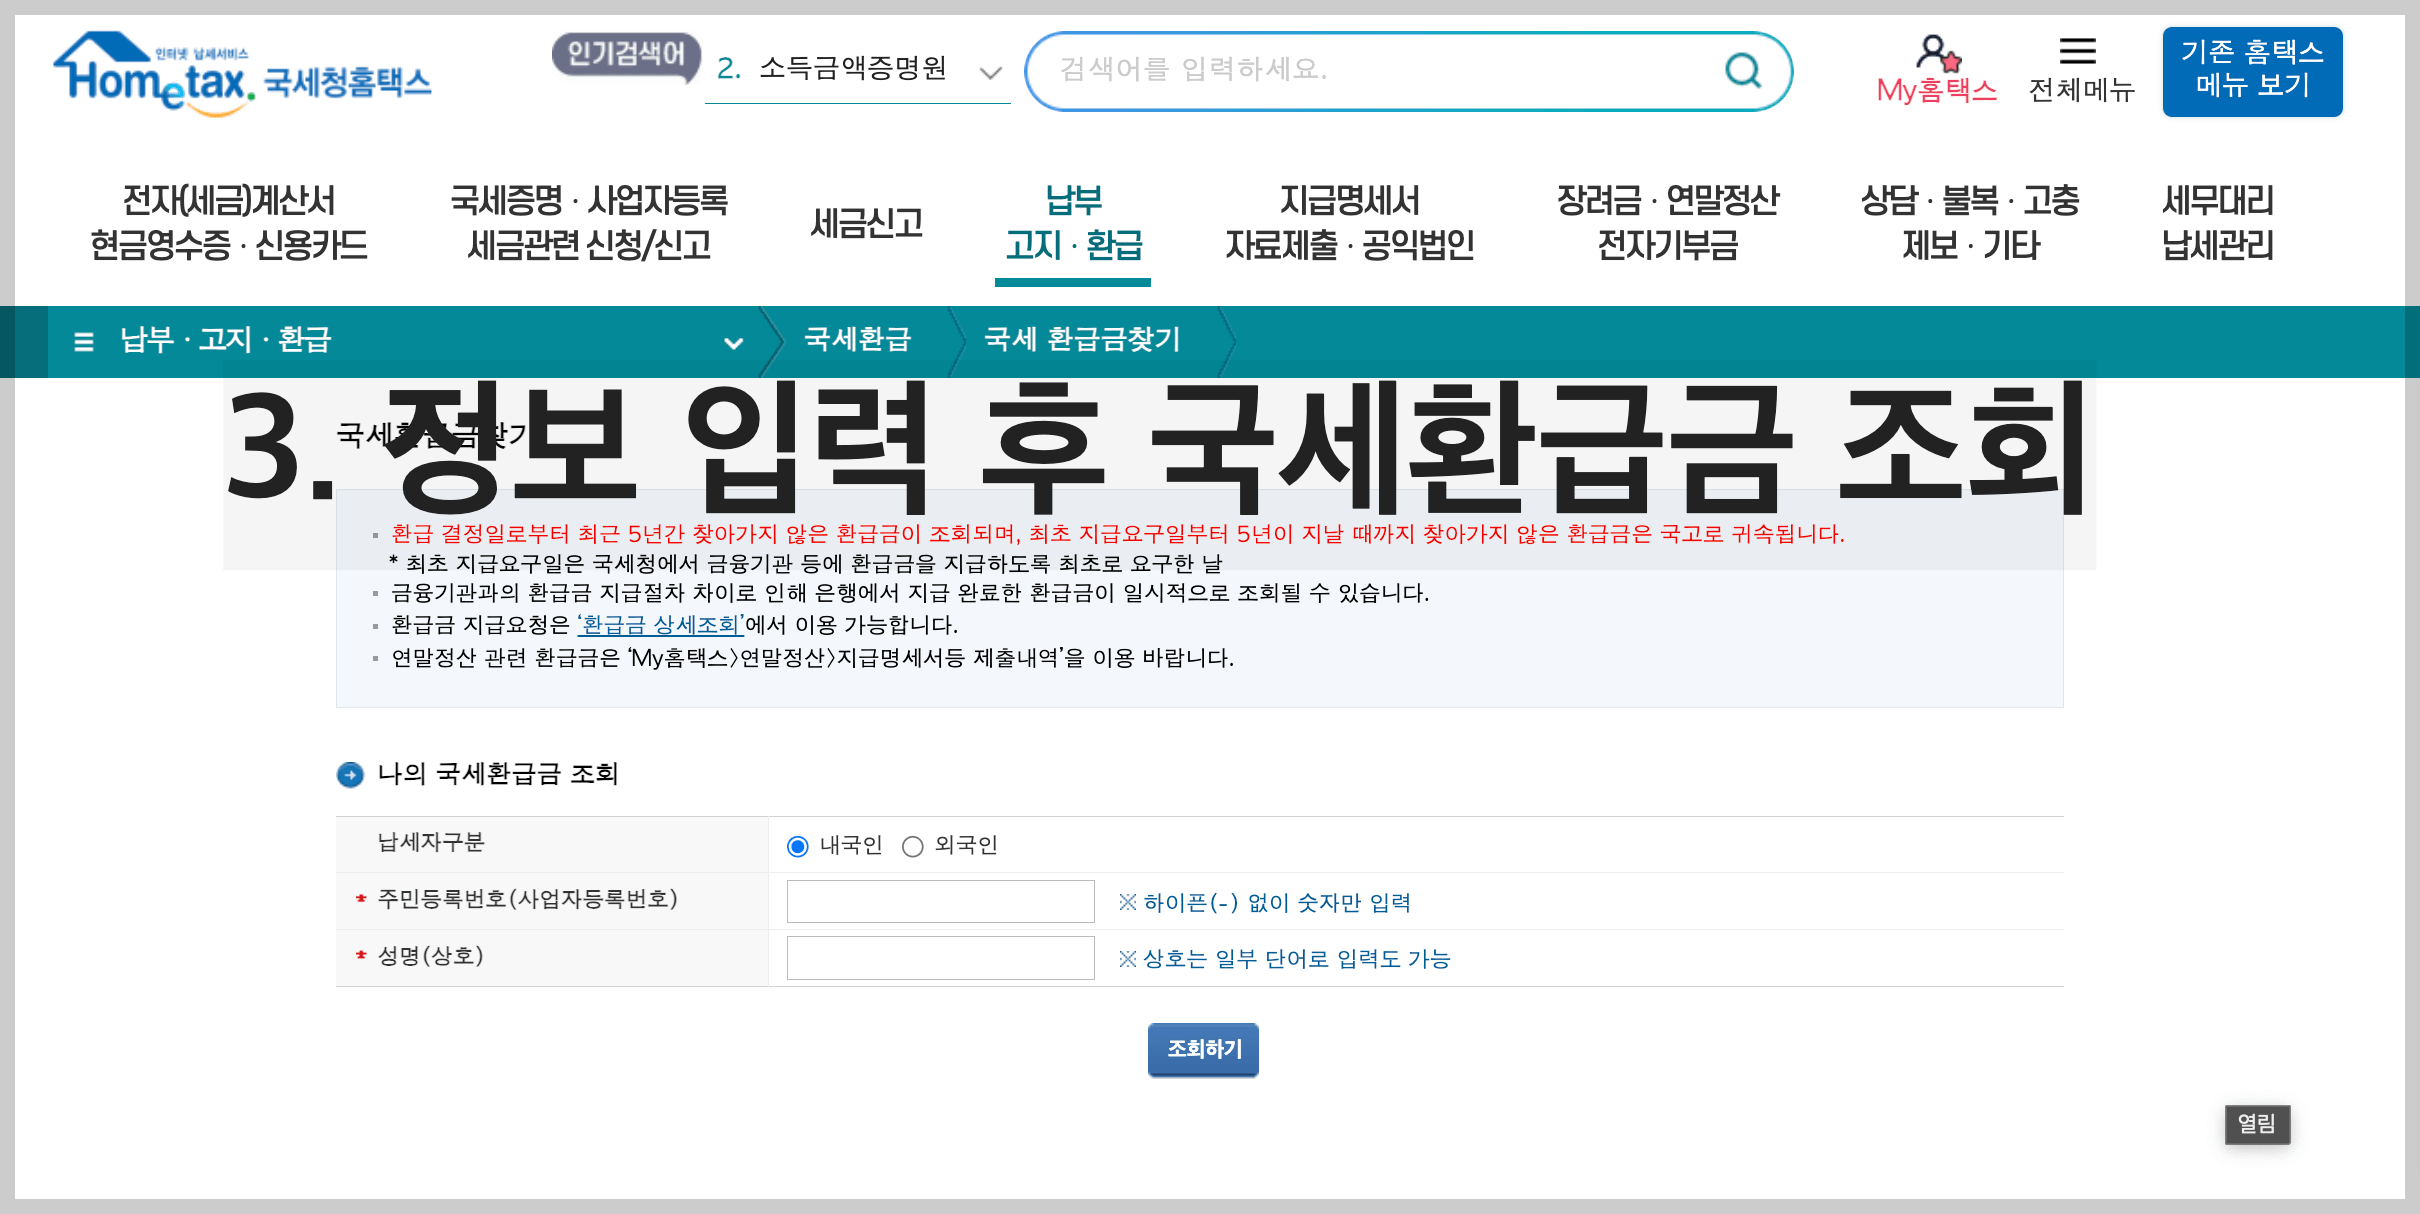Screen dimensions: 2420x1214
Task: Open 장려금·연말정산 전자기부금 menu
Action: 1667,222
